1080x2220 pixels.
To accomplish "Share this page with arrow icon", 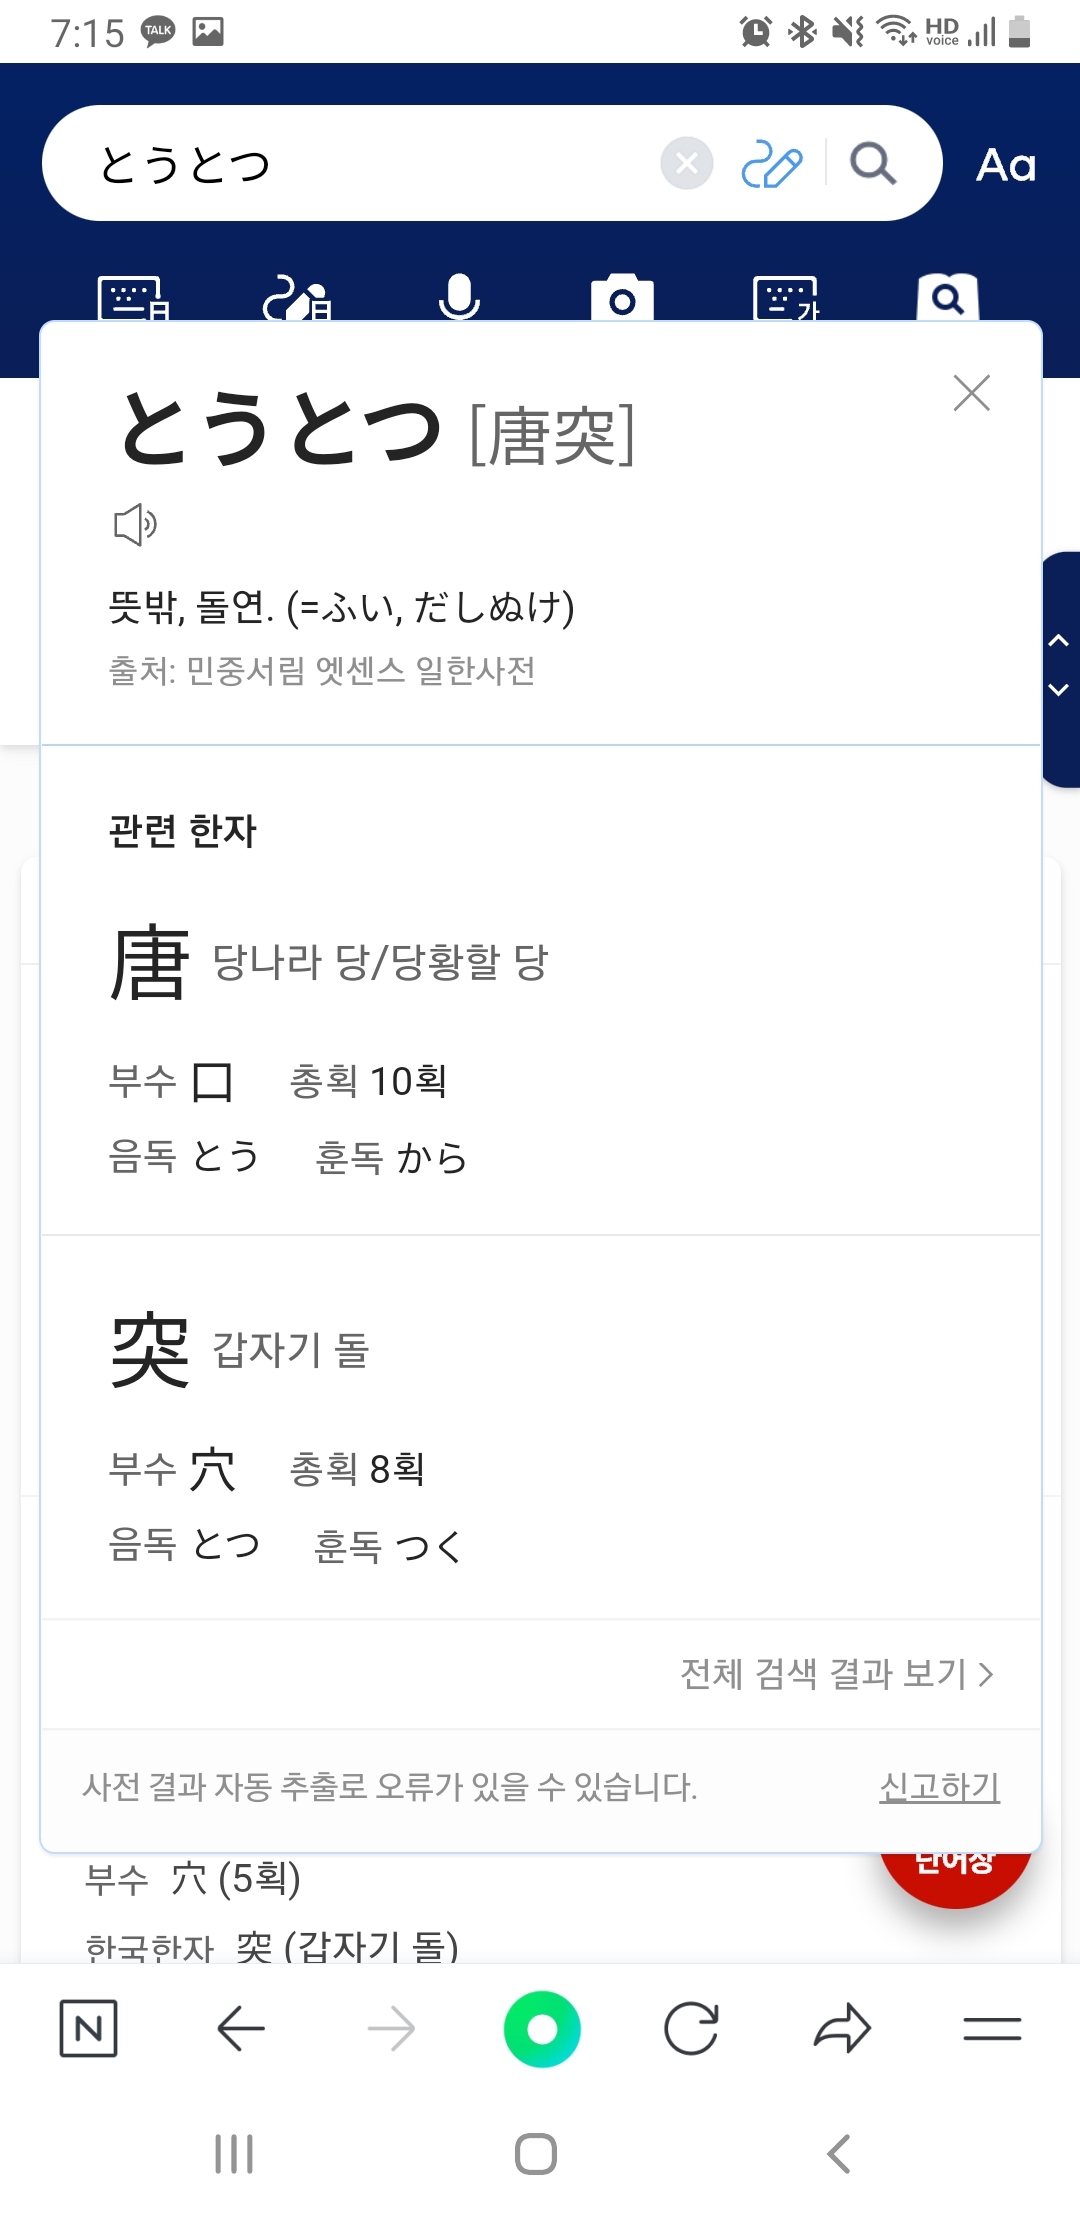I will 842,2029.
